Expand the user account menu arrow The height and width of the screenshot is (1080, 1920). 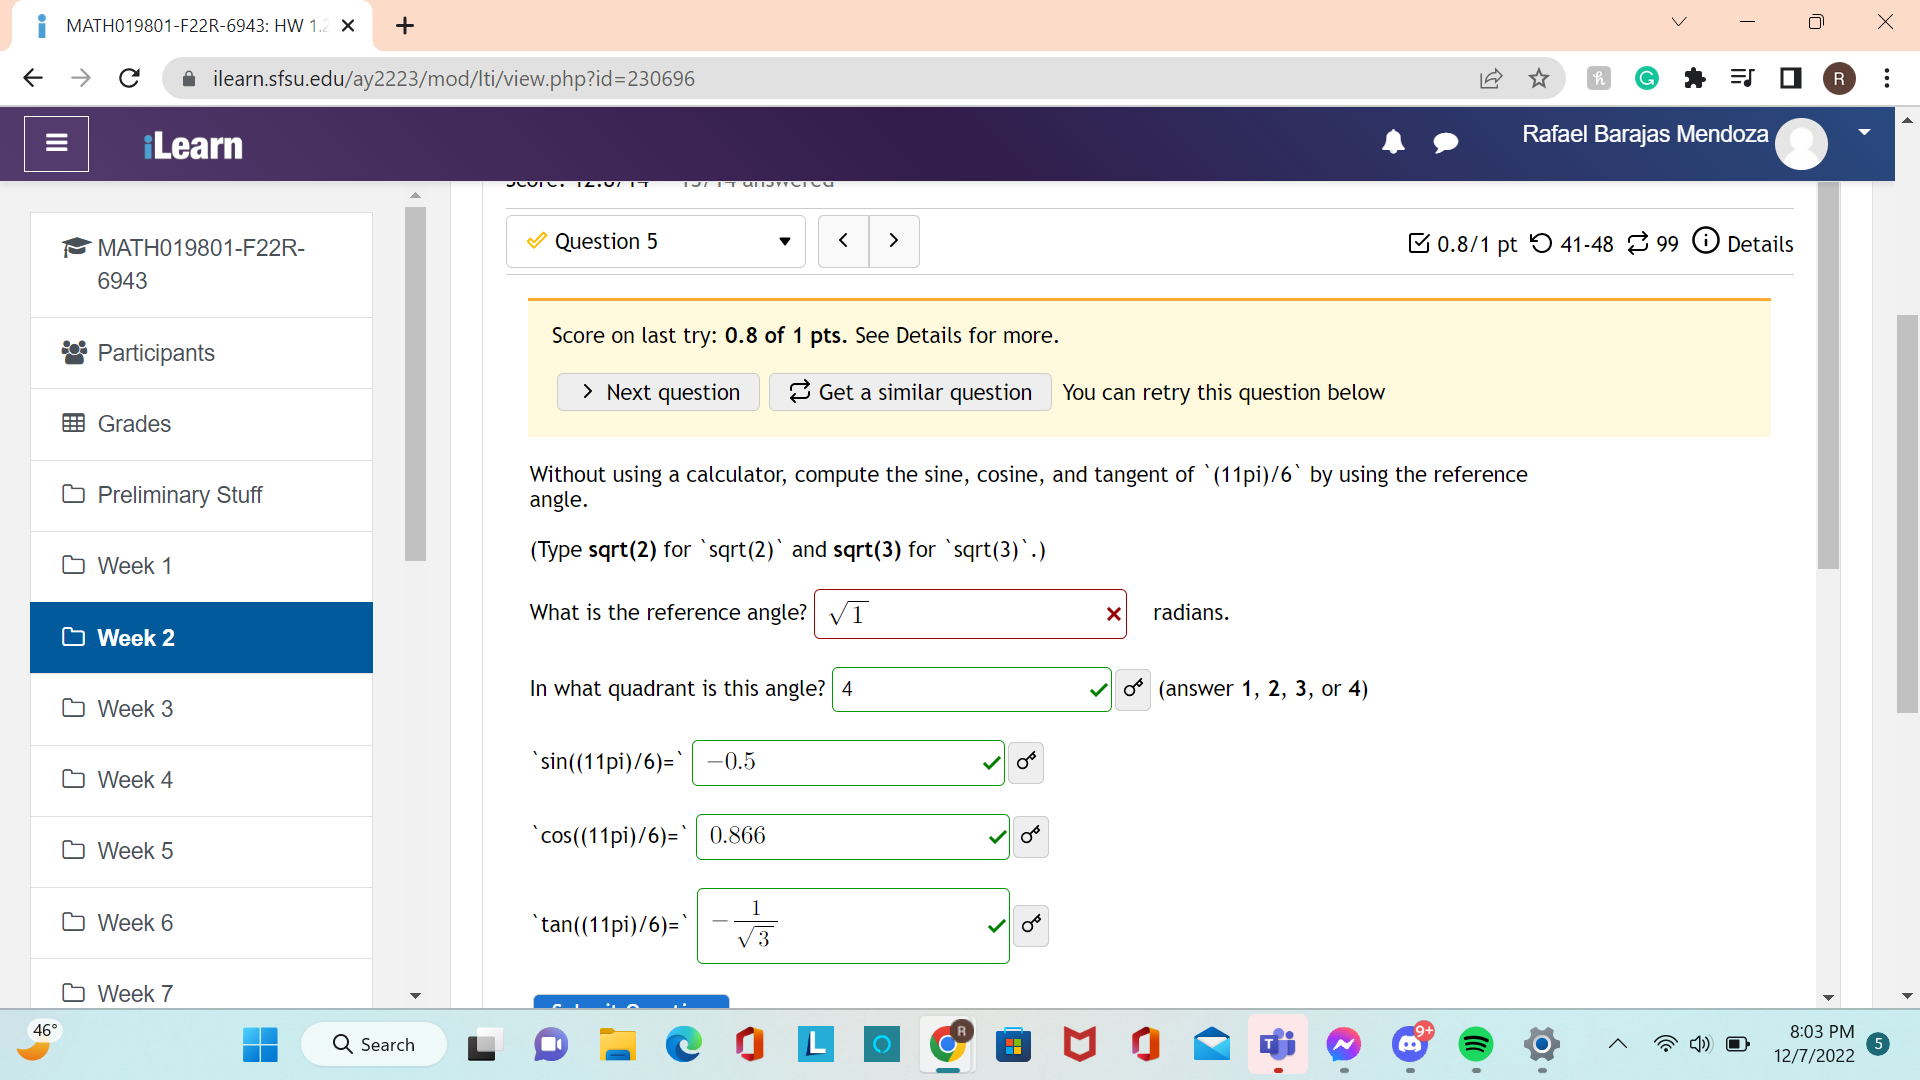click(1864, 133)
